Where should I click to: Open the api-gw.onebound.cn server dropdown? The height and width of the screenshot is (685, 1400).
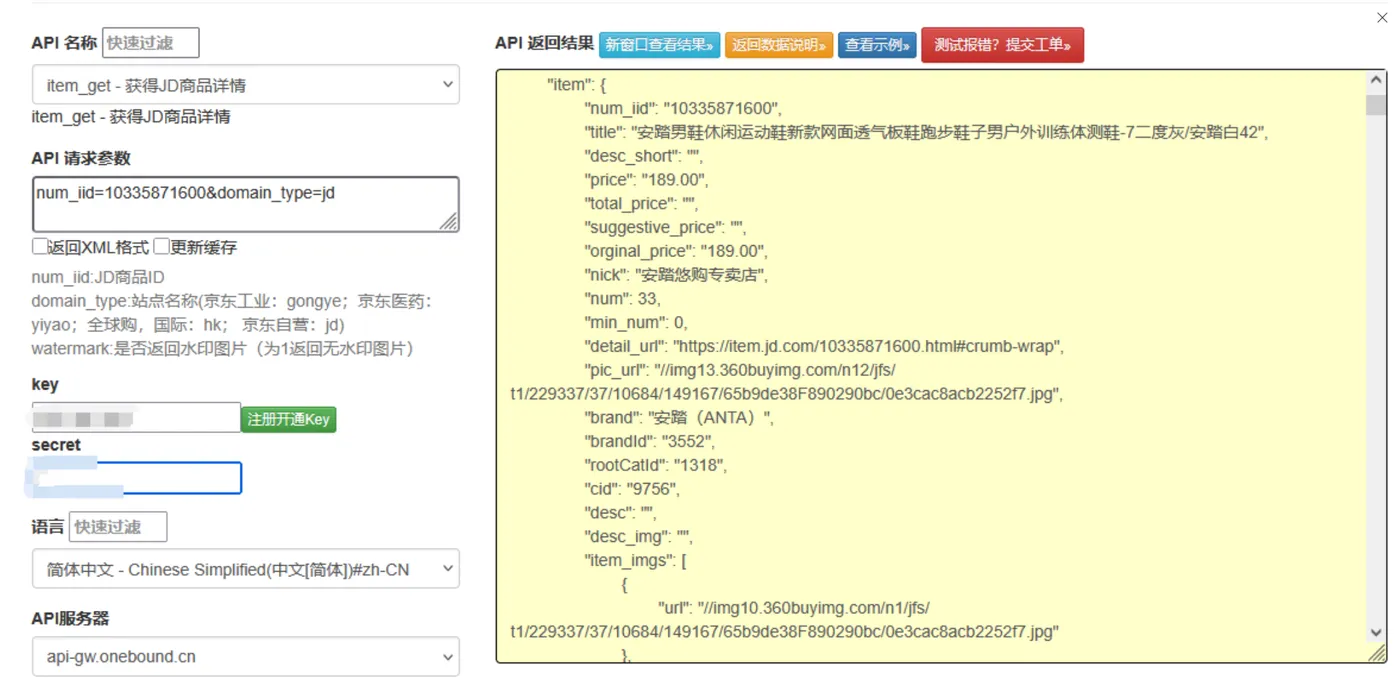point(245,657)
